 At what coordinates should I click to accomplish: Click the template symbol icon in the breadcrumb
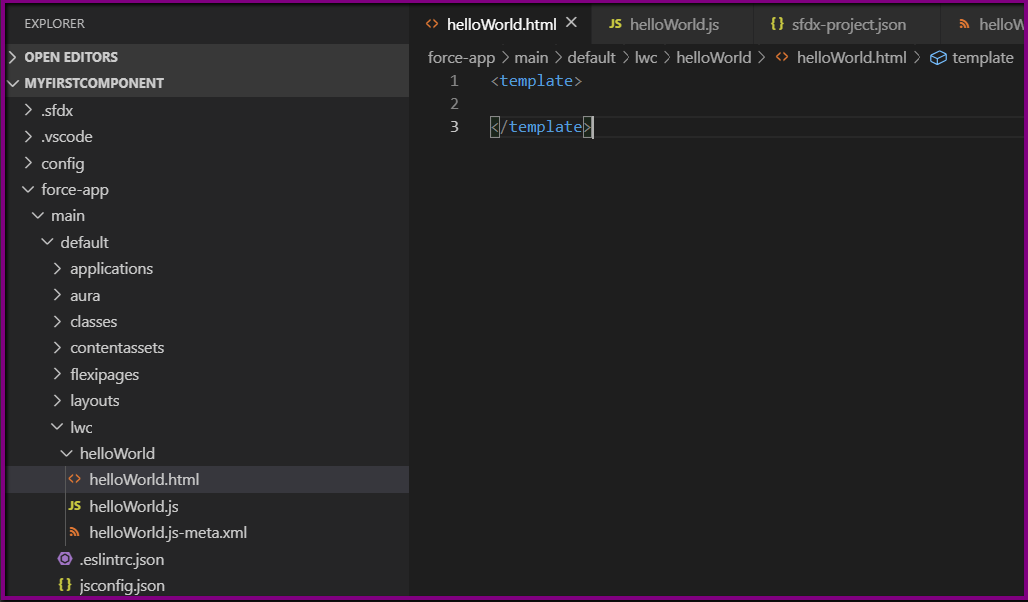tap(937, 57)
